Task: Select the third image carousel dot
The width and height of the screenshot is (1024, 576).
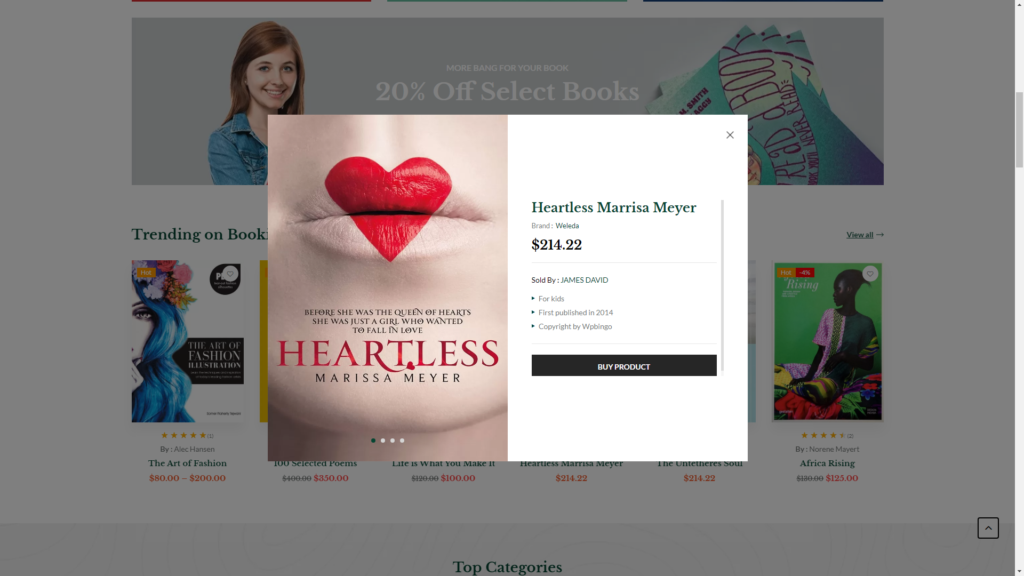Action: [x=392, y=440]
